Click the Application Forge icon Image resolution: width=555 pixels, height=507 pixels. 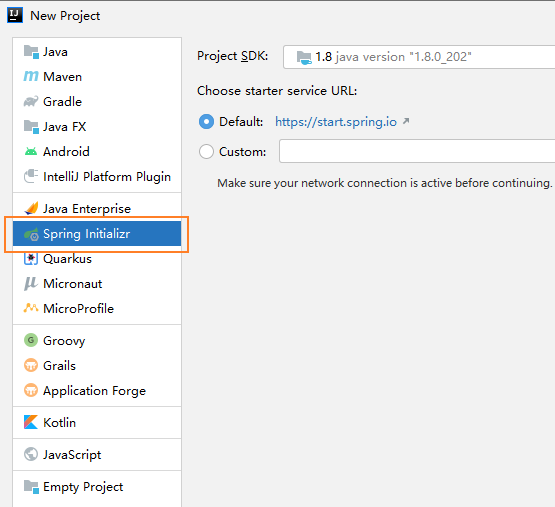(31, 390)
